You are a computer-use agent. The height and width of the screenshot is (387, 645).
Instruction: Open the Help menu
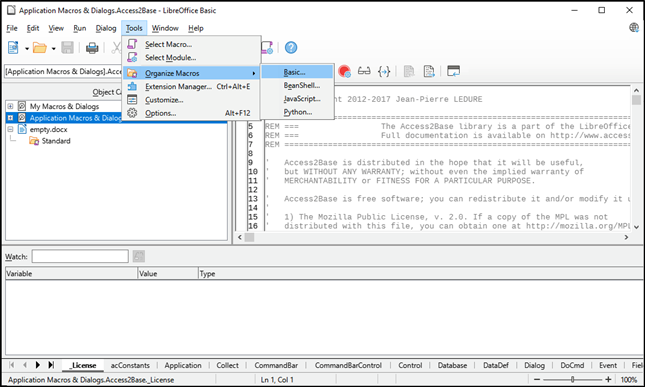click(x=196, y=28)
